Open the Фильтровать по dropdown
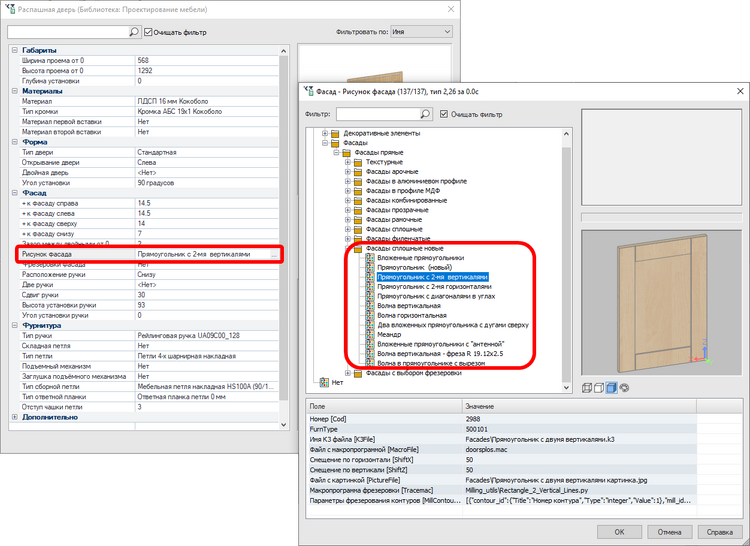Image resolution: width=750 pixels, height=546 pixels. pos(421,32)
